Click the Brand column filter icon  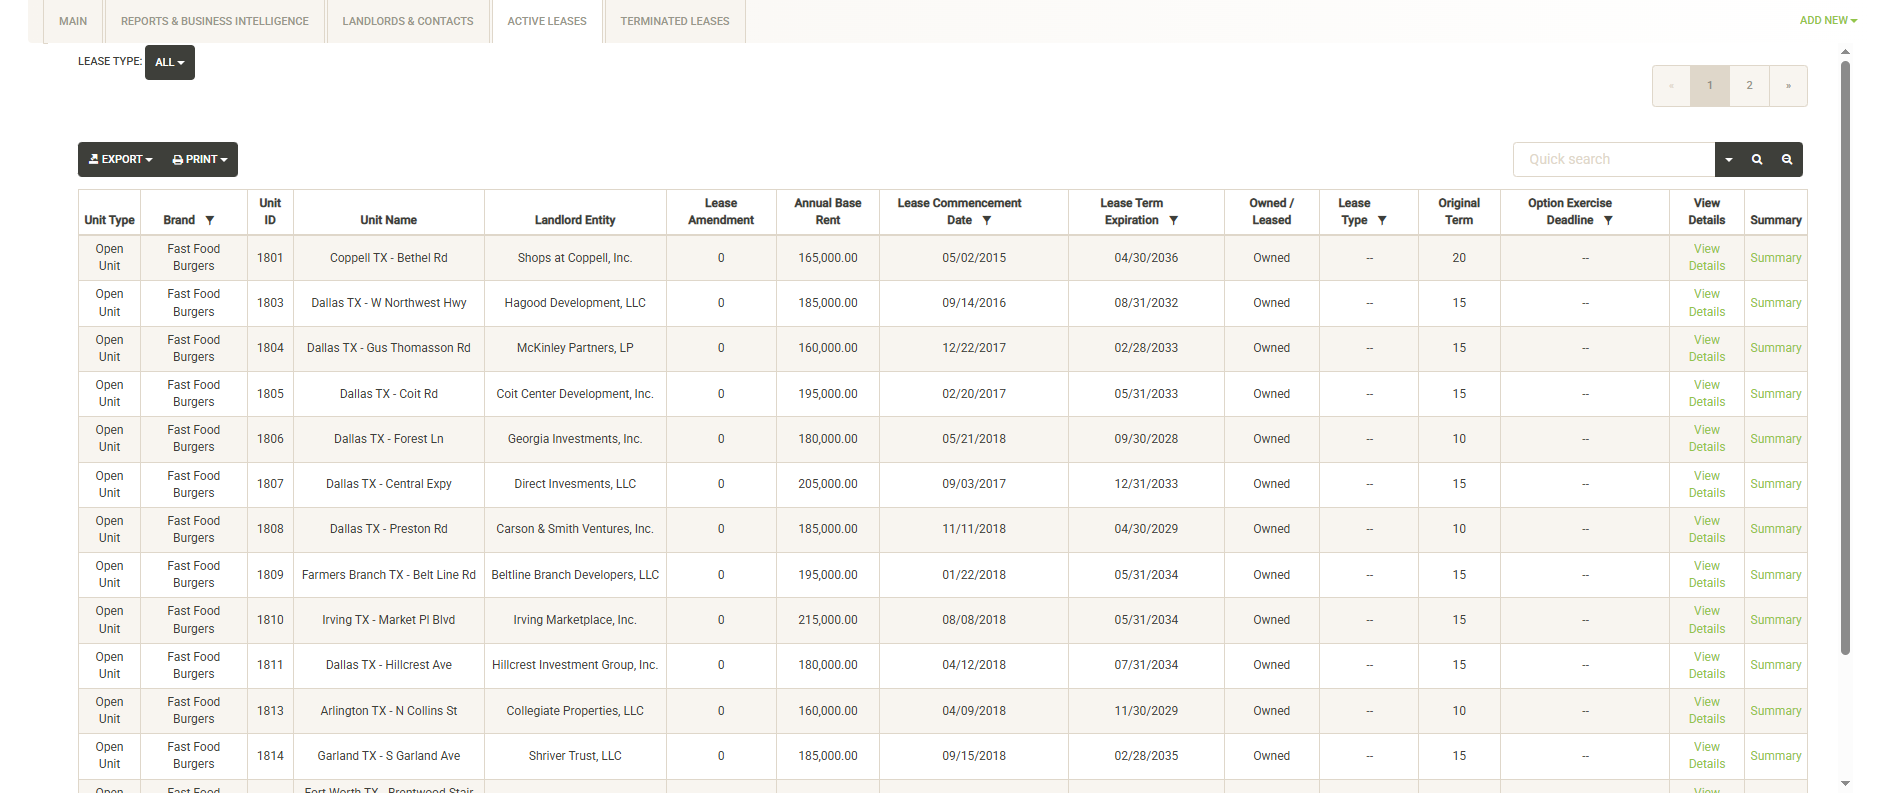210,220
